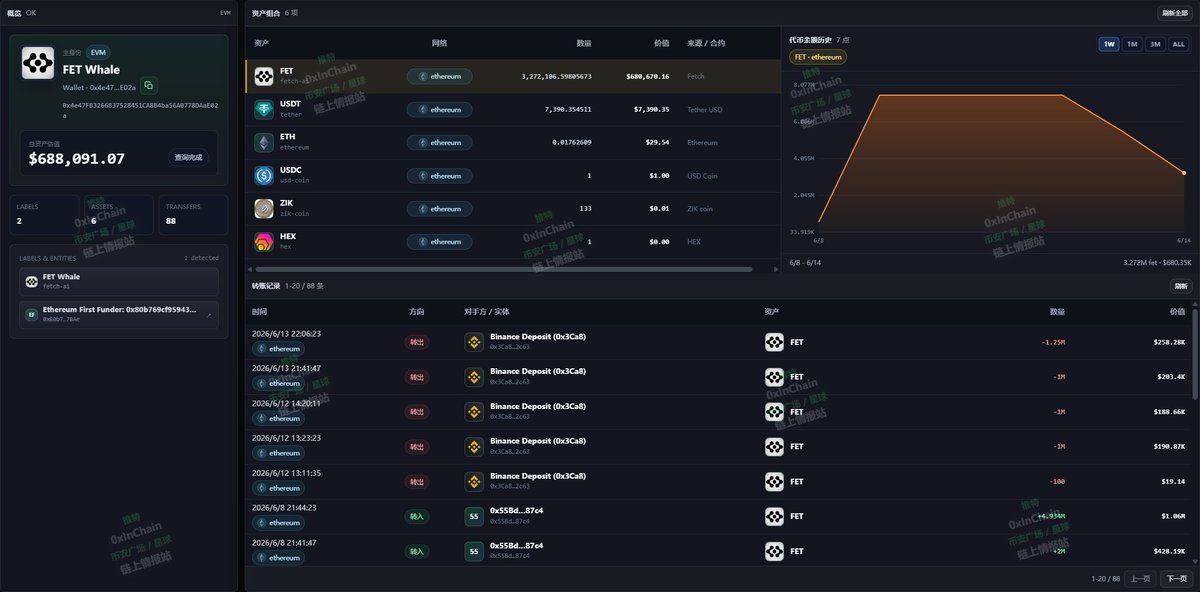
Task: Go to previous page with 上一页
Action: coord(1140,578)
